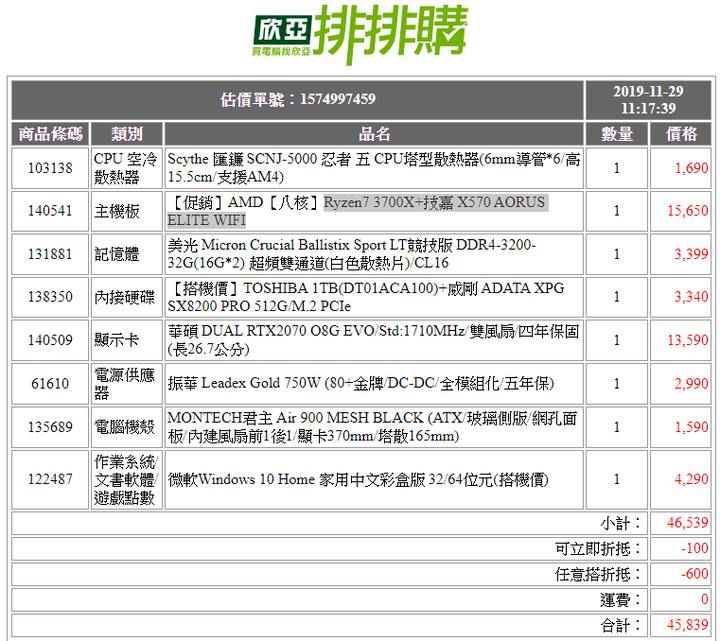Screen dimensions: 720x641
Task: Click the 華碩 DUAL RTX2070 product name
Action: 373,340
